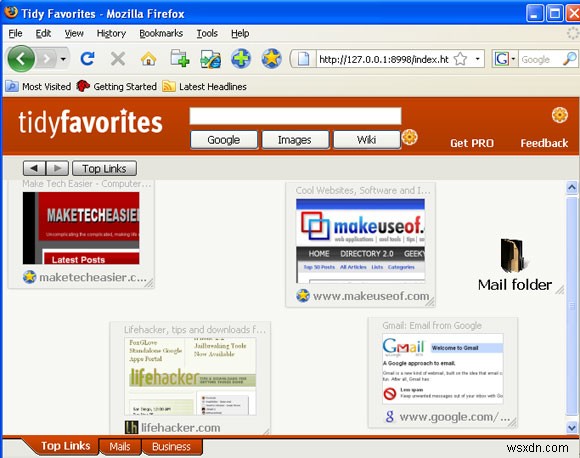Click the toolbar icon with arrows and IE logo
Image resolution: width=580 pixels, height=458 pixels.
click(x=210, y=59)
